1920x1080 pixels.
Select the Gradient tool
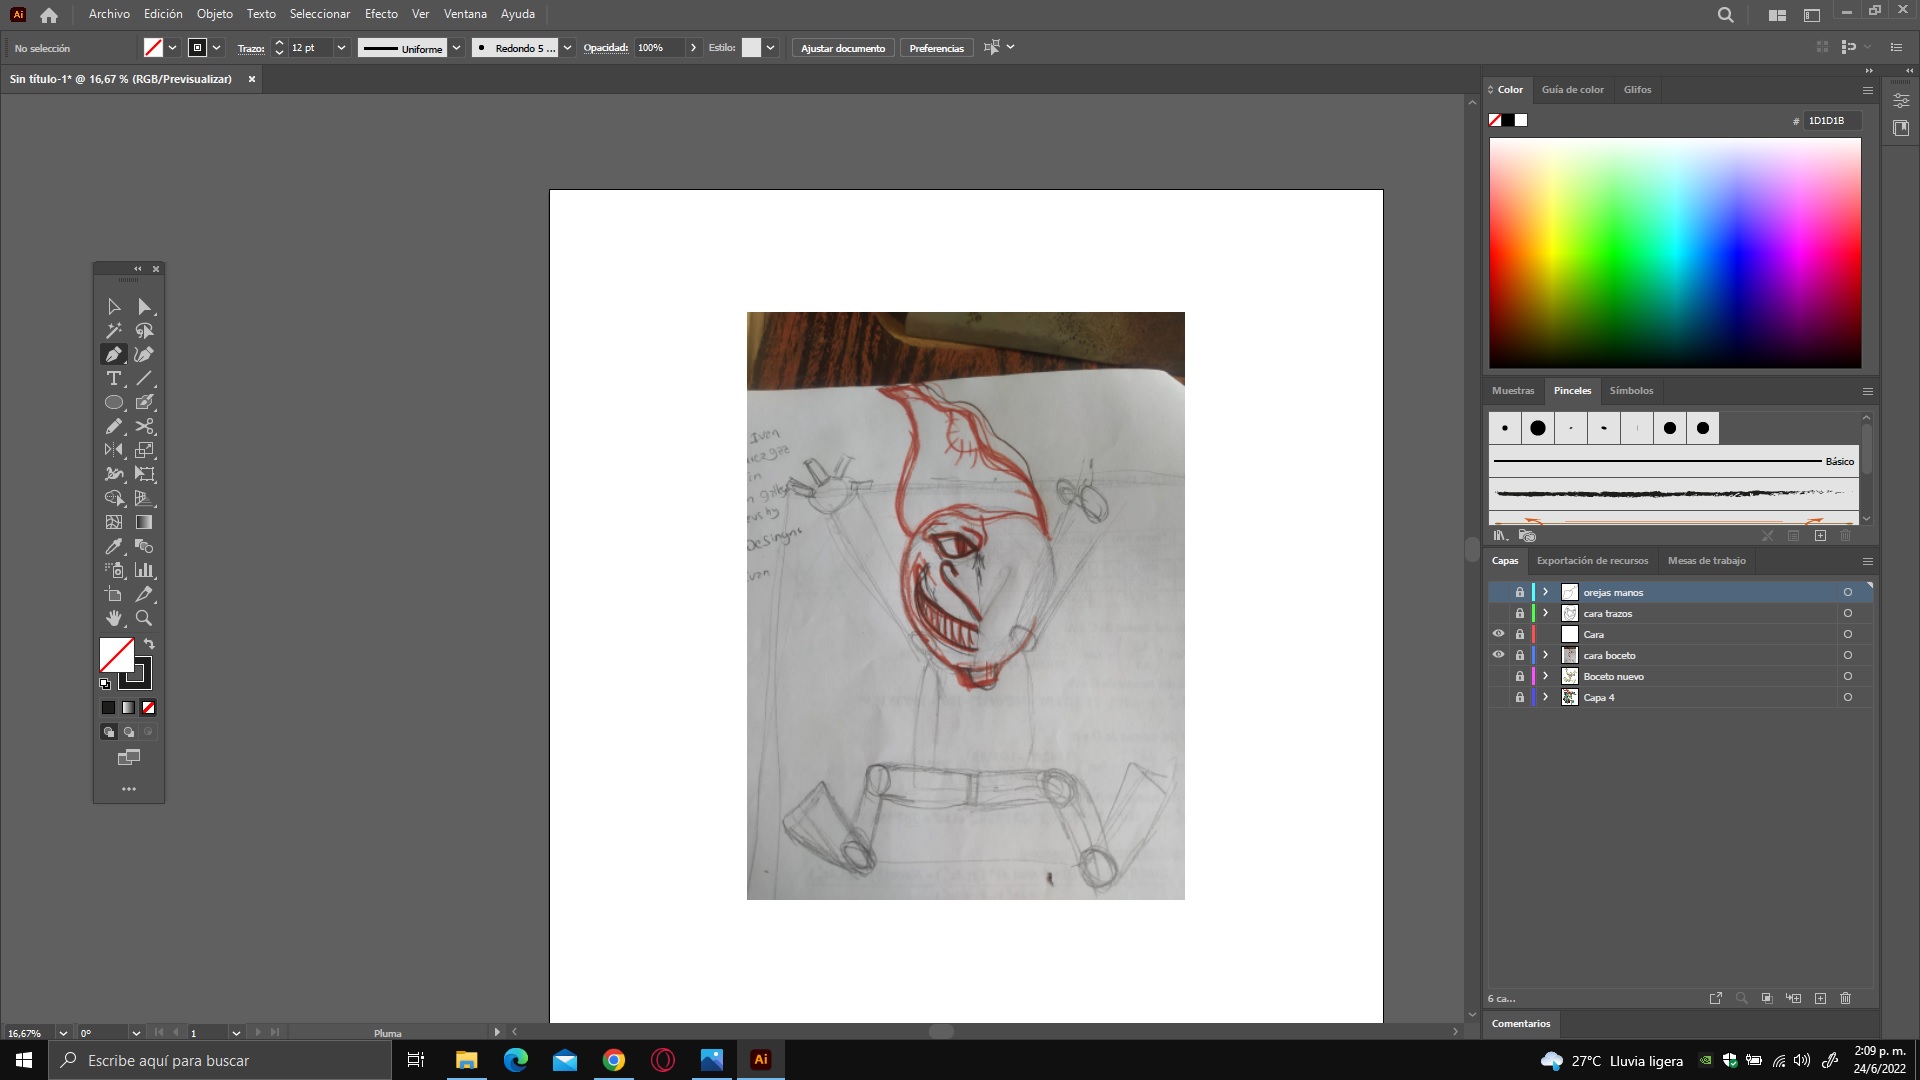click(x=144, y=523)
